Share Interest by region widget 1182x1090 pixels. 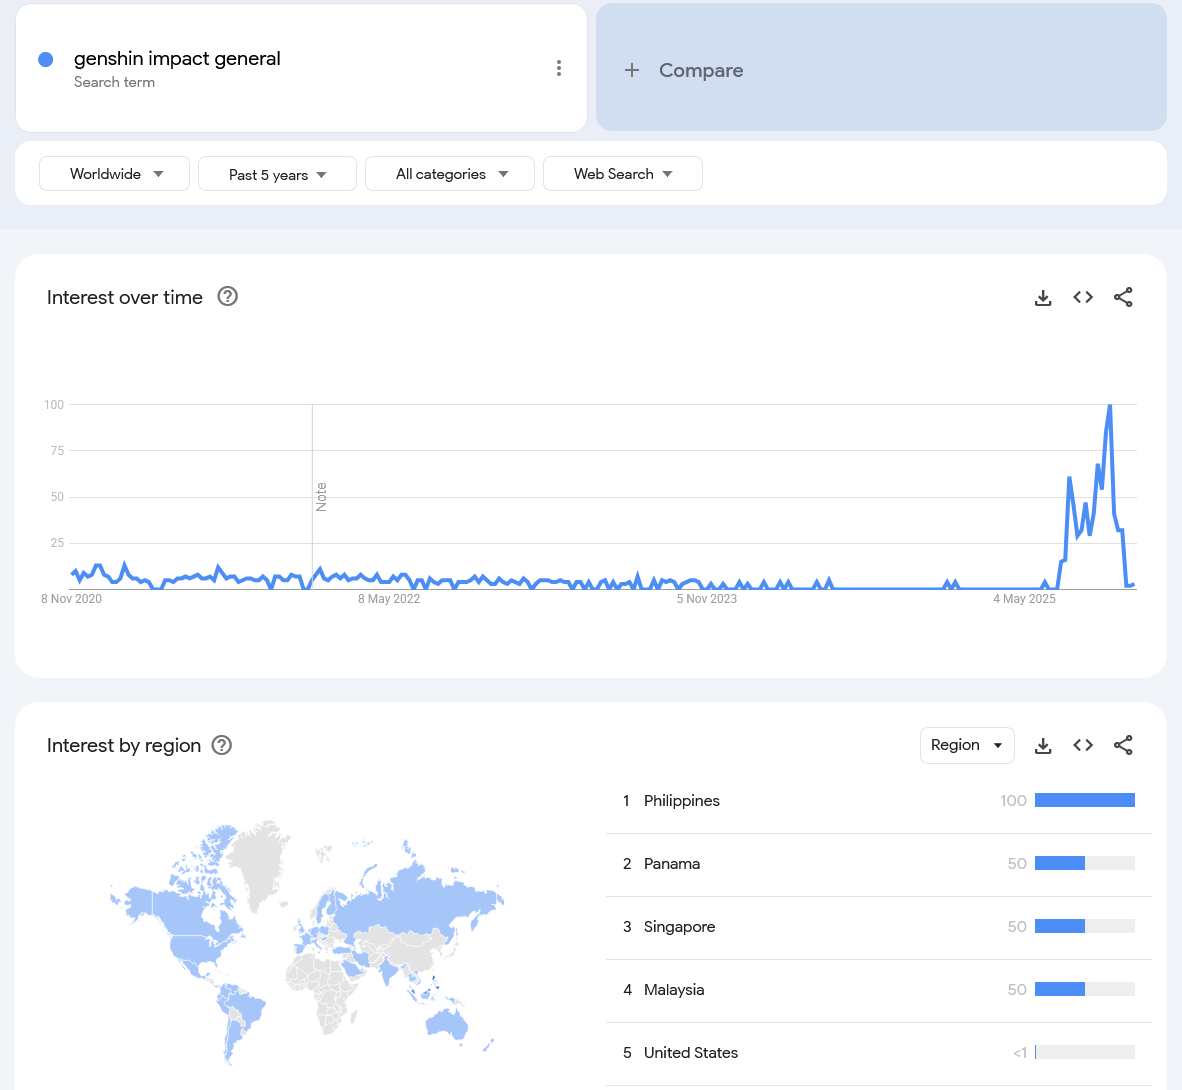point(1123,746)
